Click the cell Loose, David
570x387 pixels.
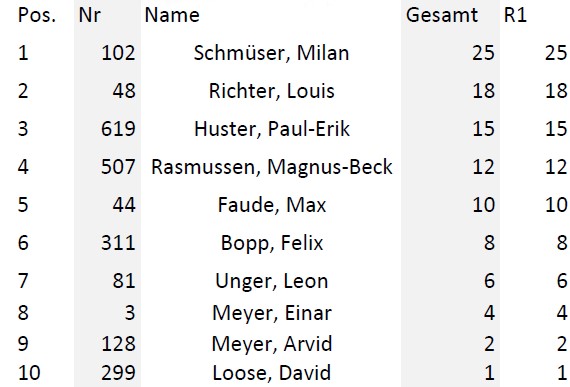[x=272, y=373]
